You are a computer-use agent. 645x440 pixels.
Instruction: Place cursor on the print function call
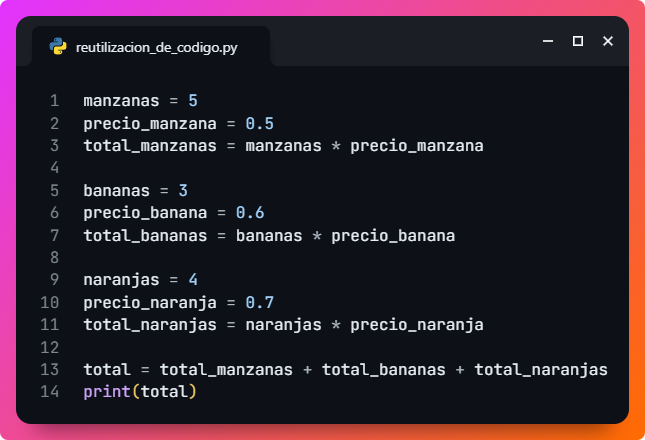[107, 393]
